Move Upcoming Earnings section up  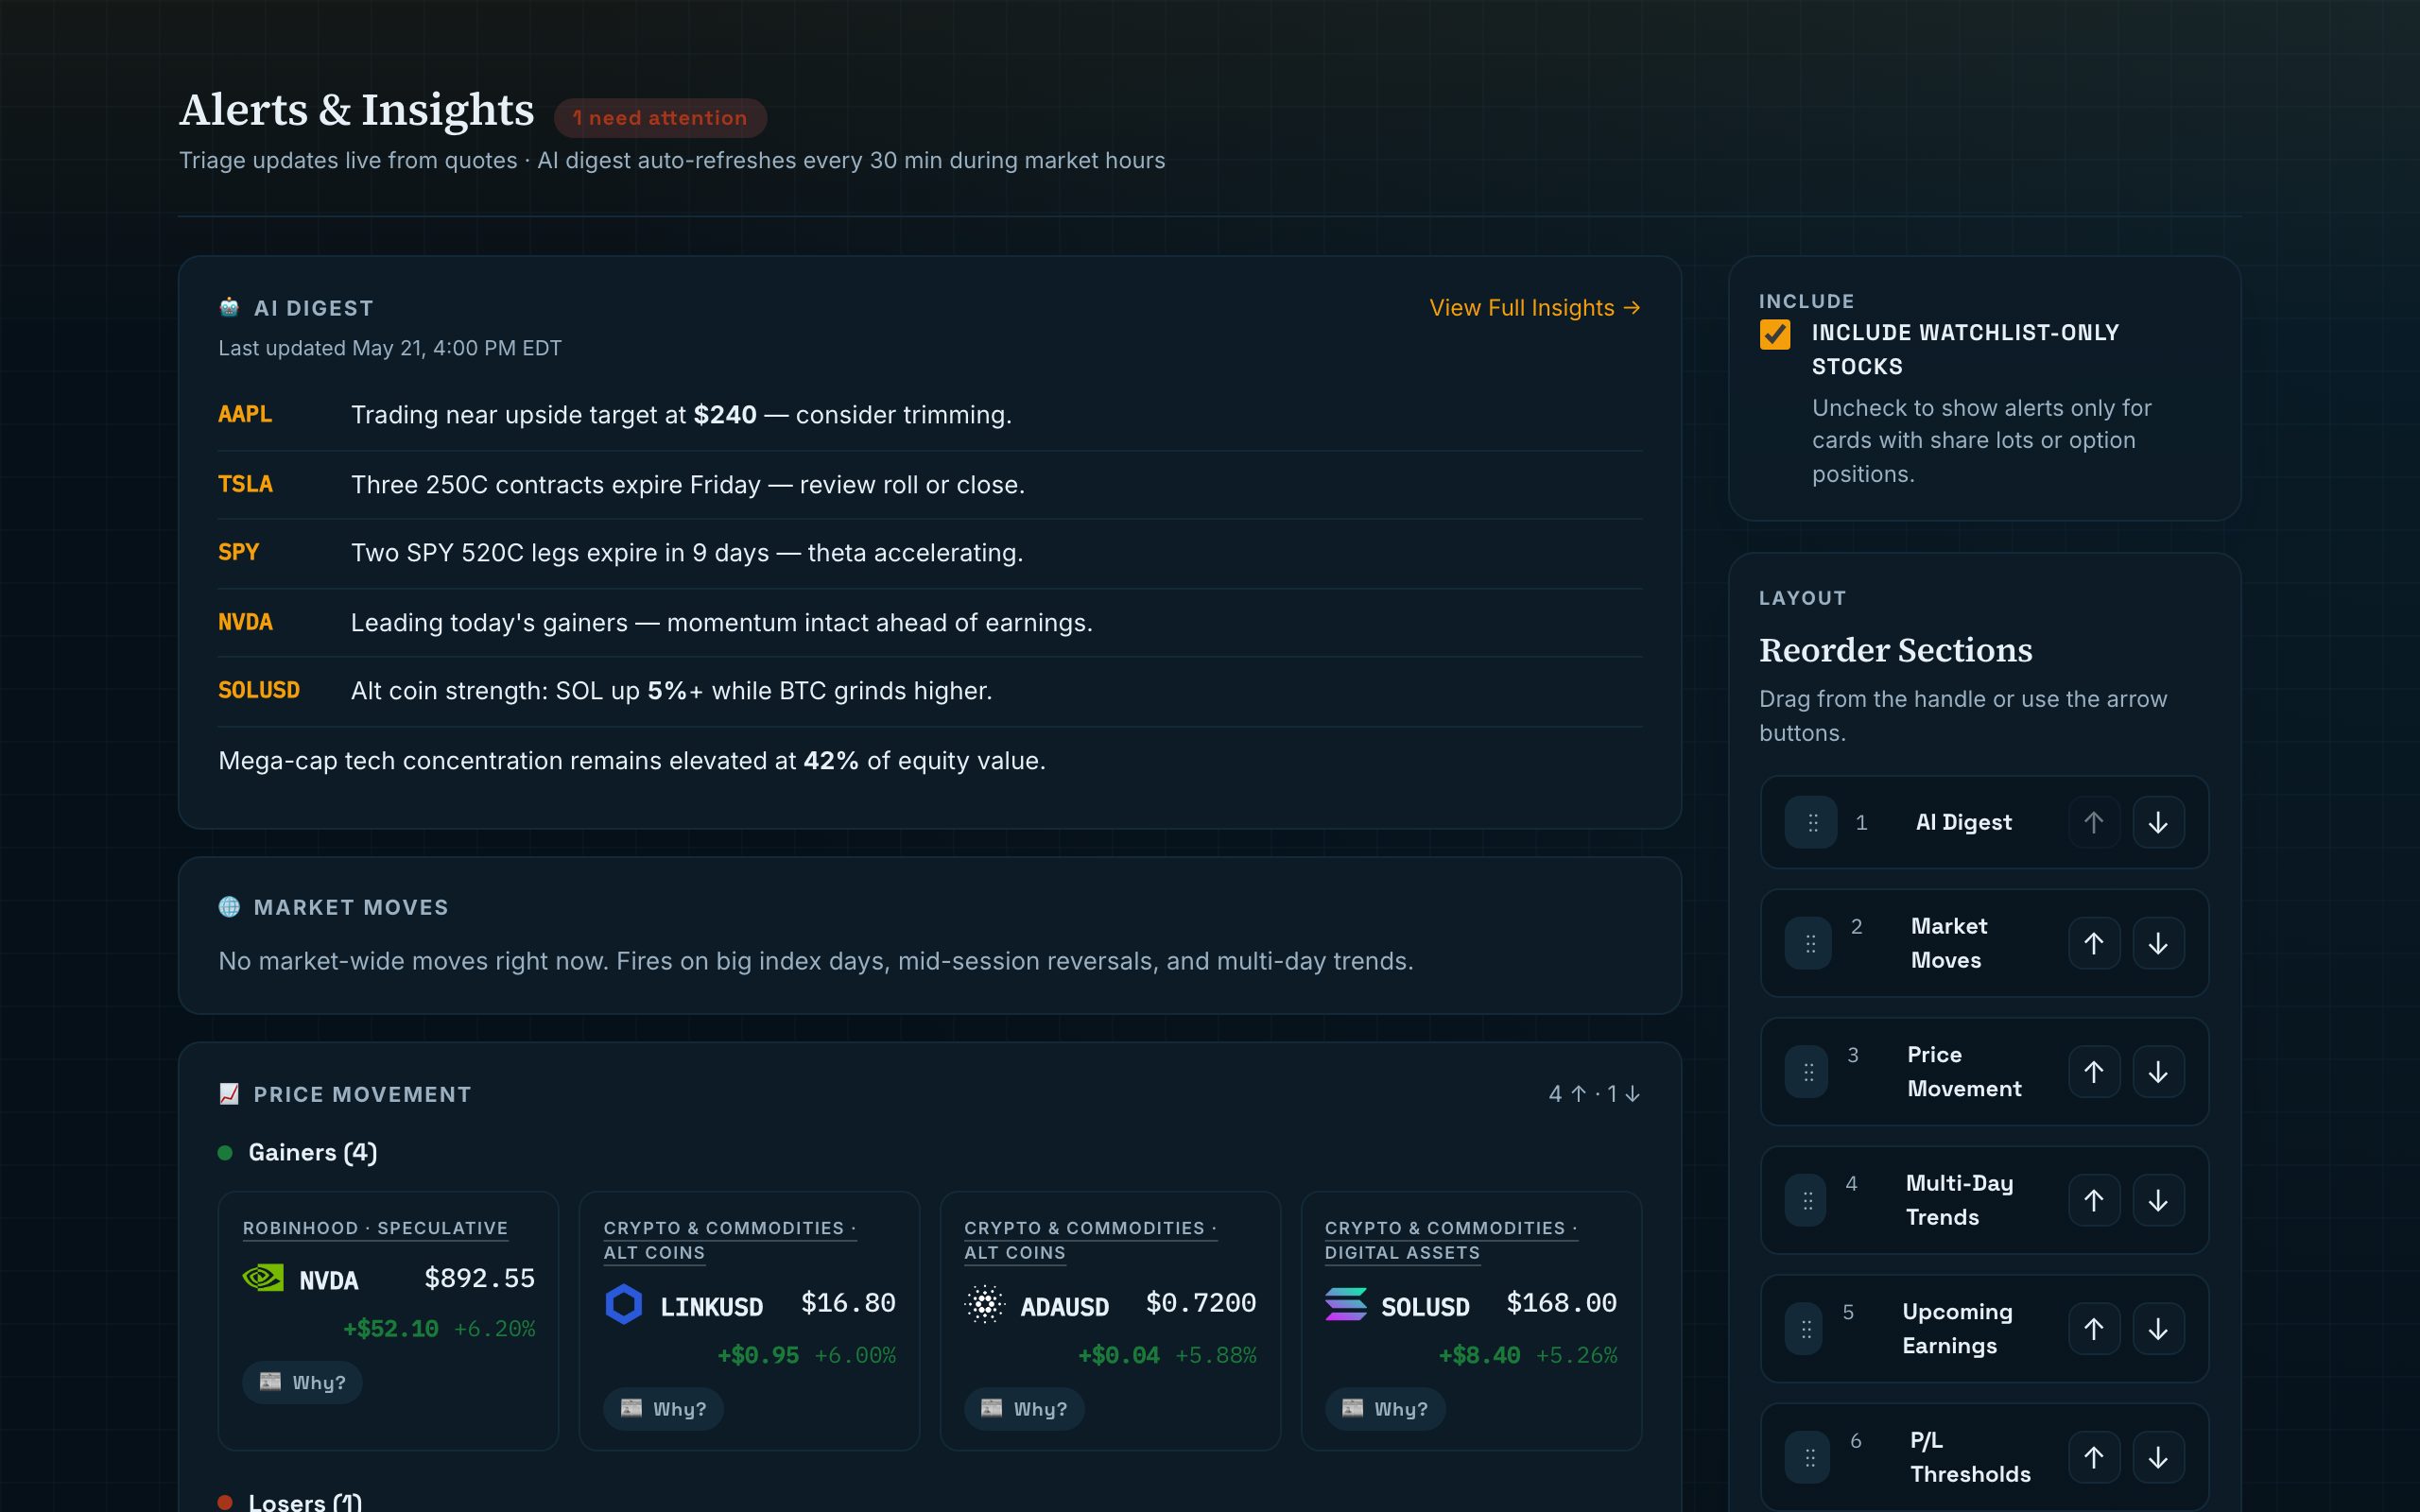point(2093,1329)
